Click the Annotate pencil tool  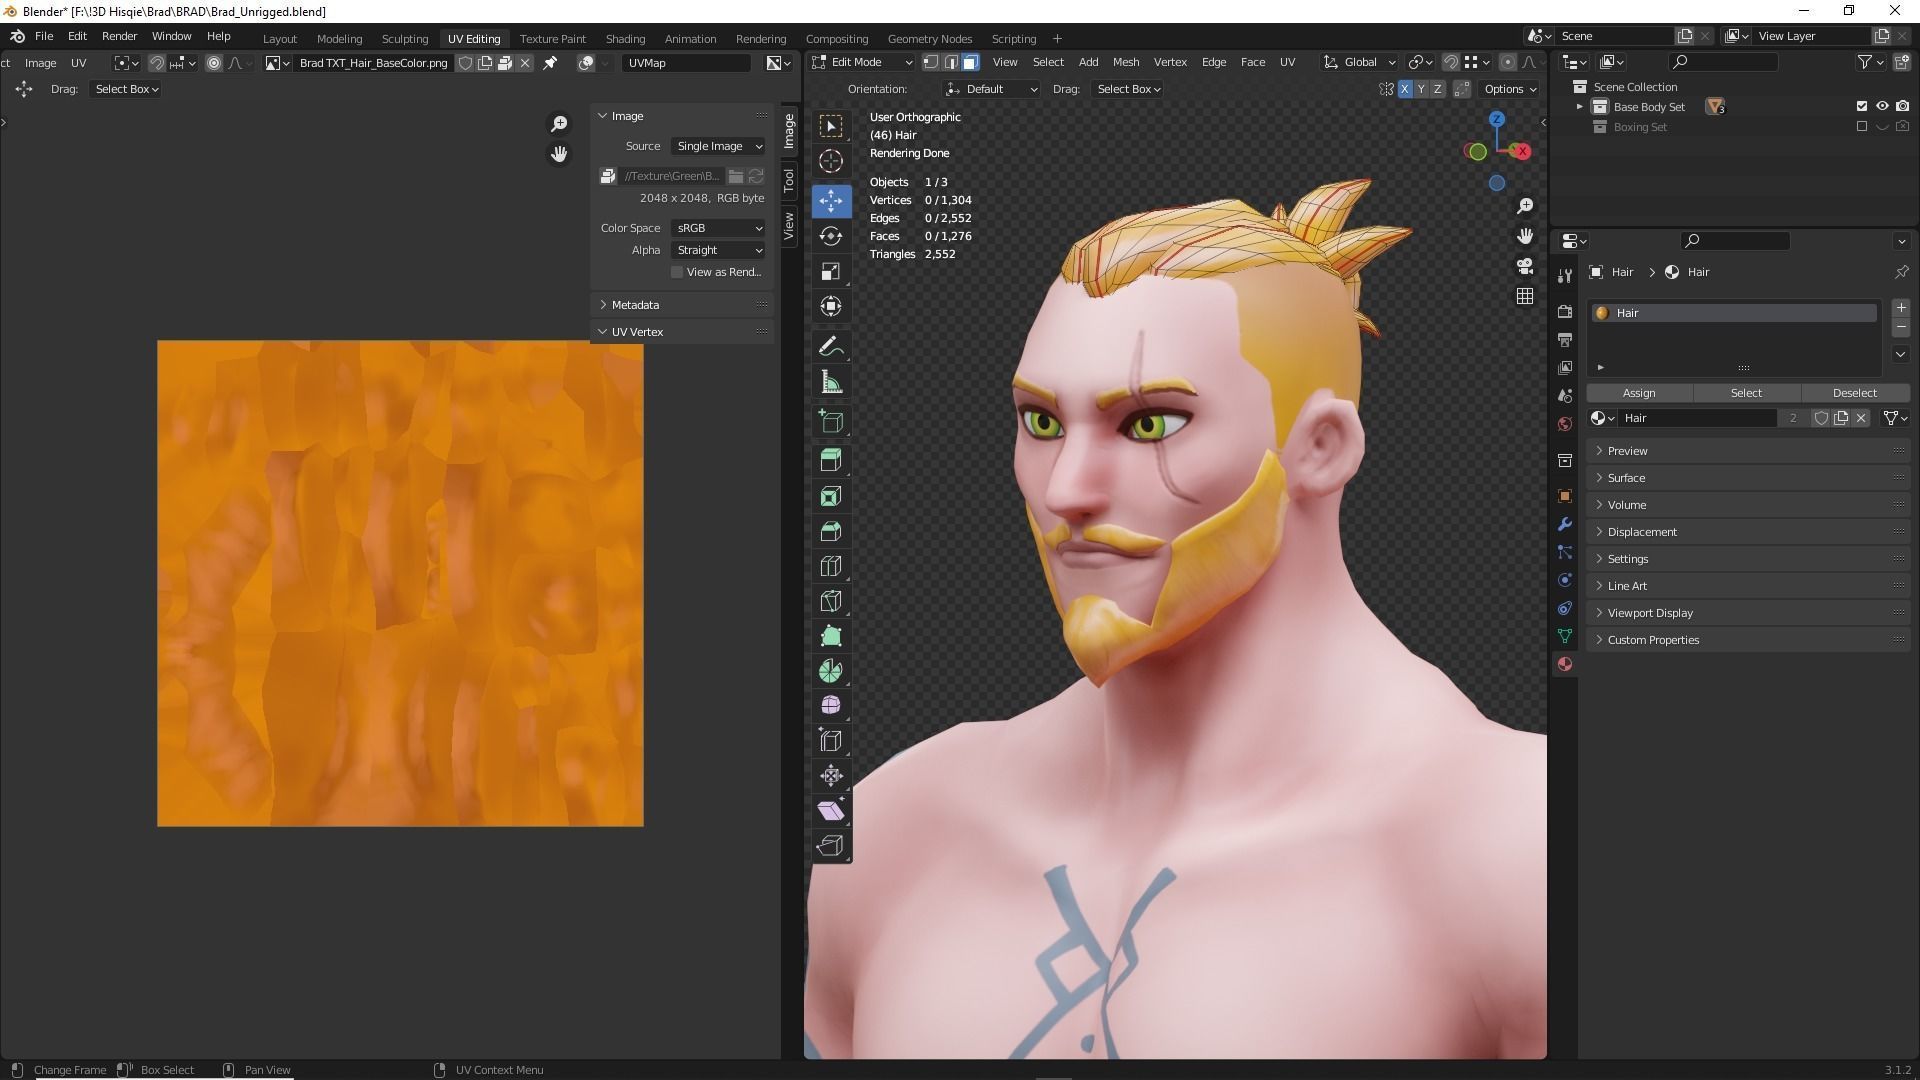point(830,347)
